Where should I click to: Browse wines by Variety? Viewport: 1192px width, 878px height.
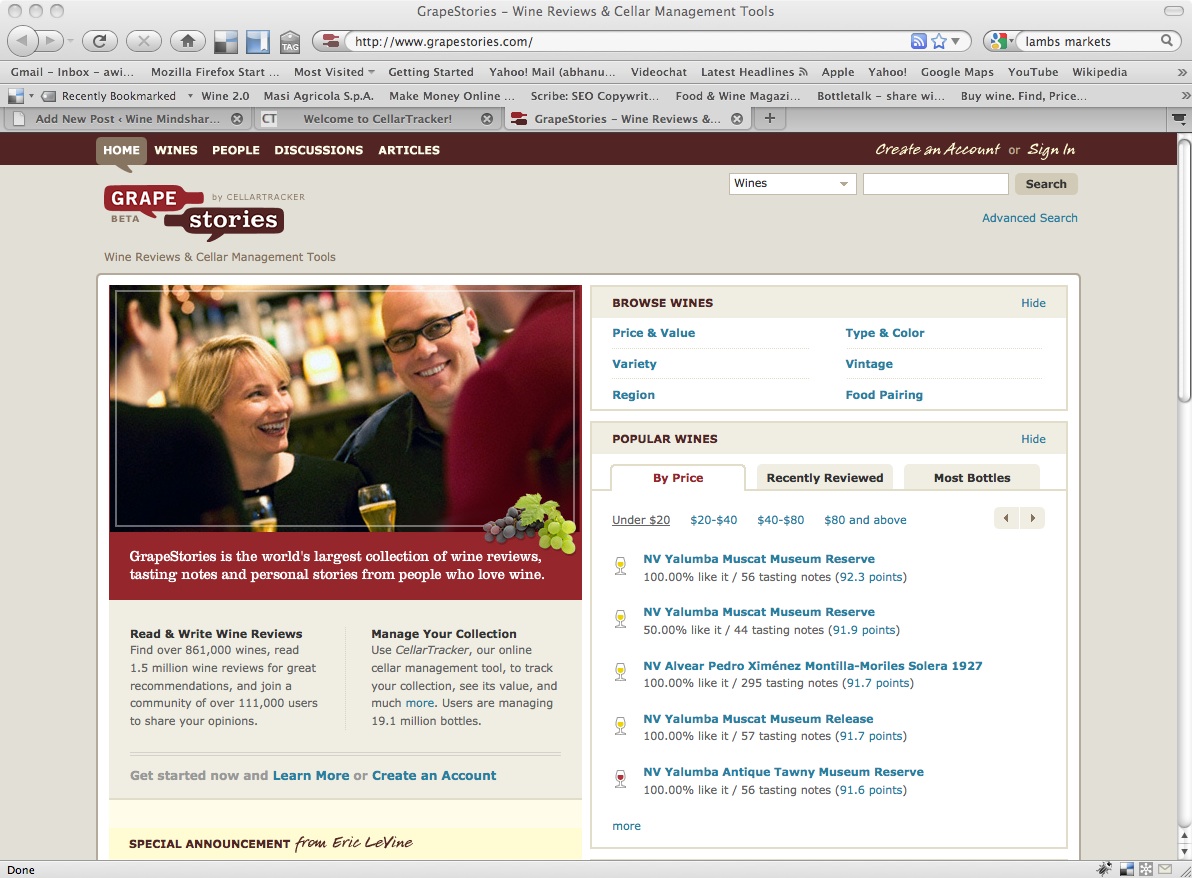(x=634, y=363)
